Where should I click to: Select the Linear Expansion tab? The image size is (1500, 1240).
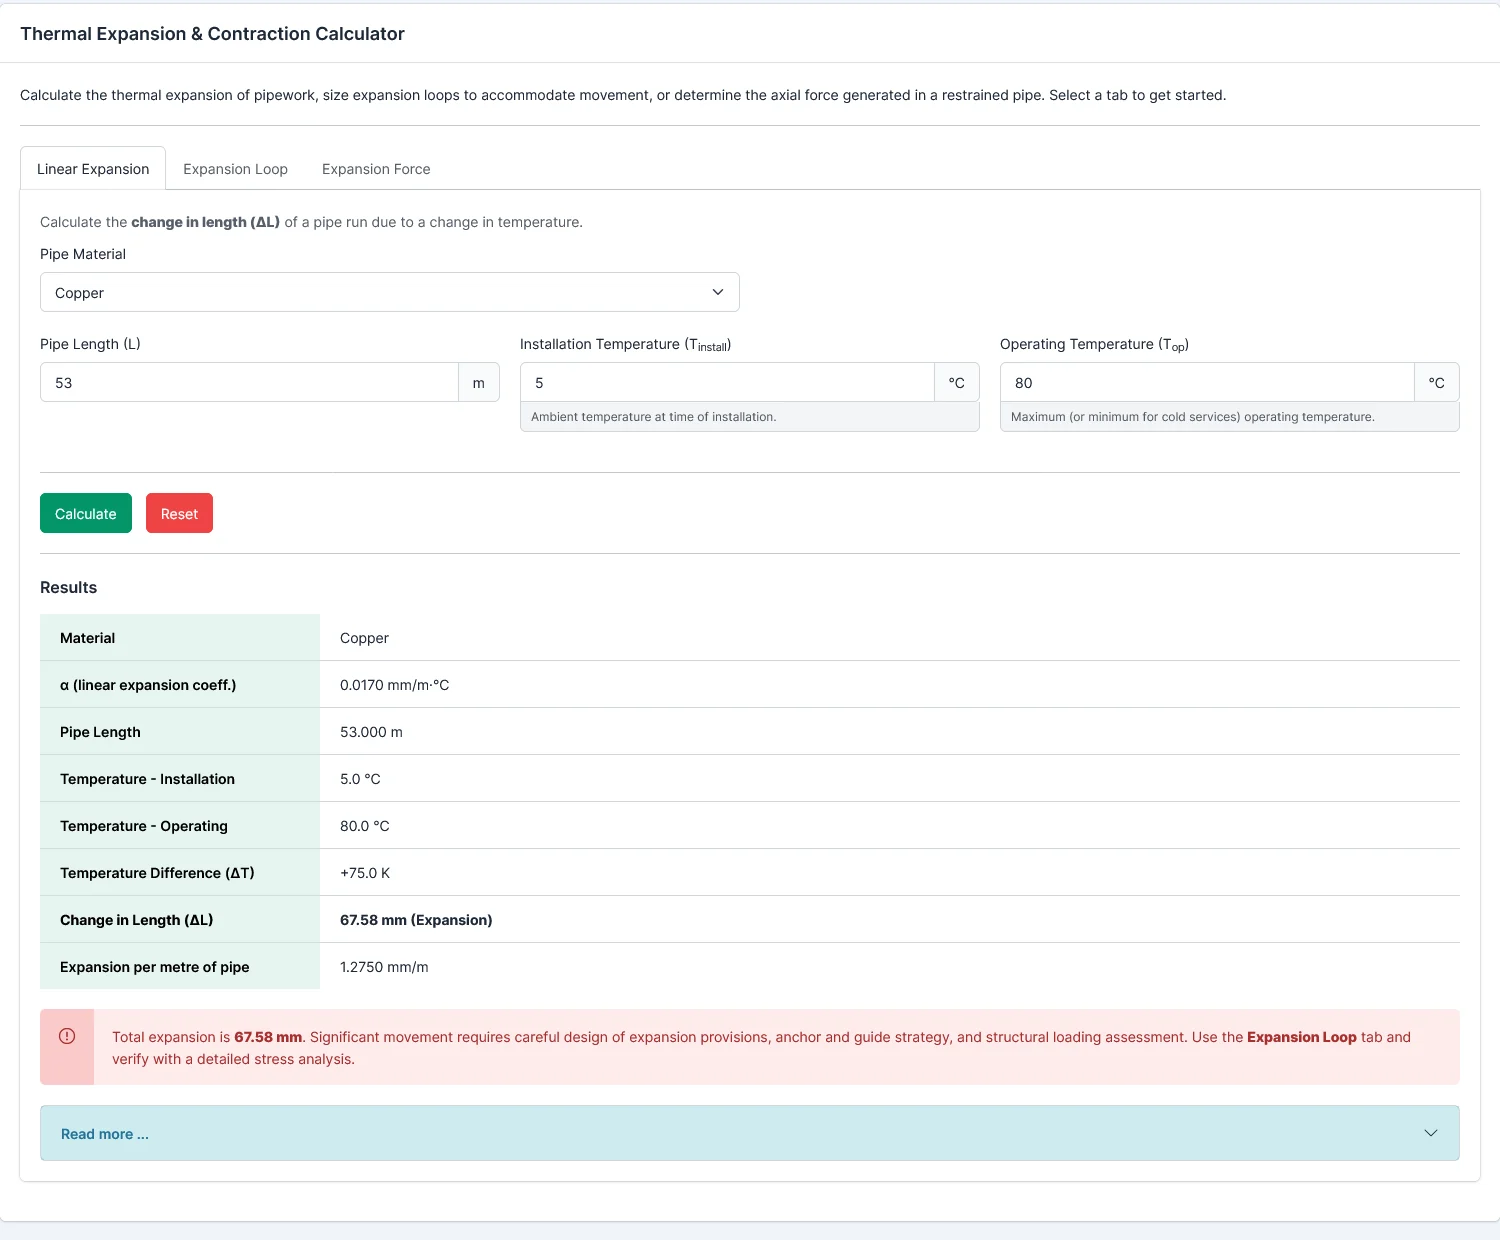[93, 169]
